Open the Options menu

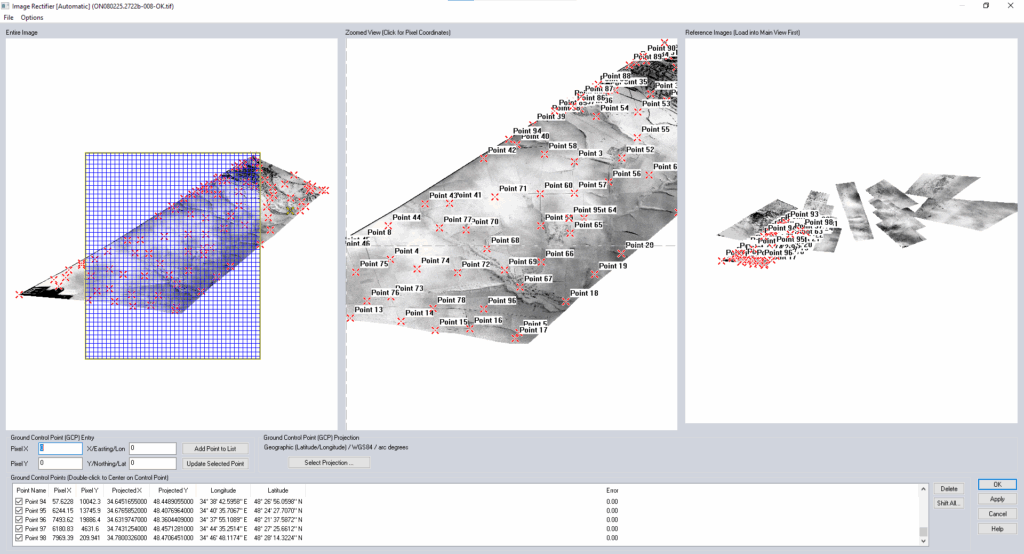pos(32,18)
